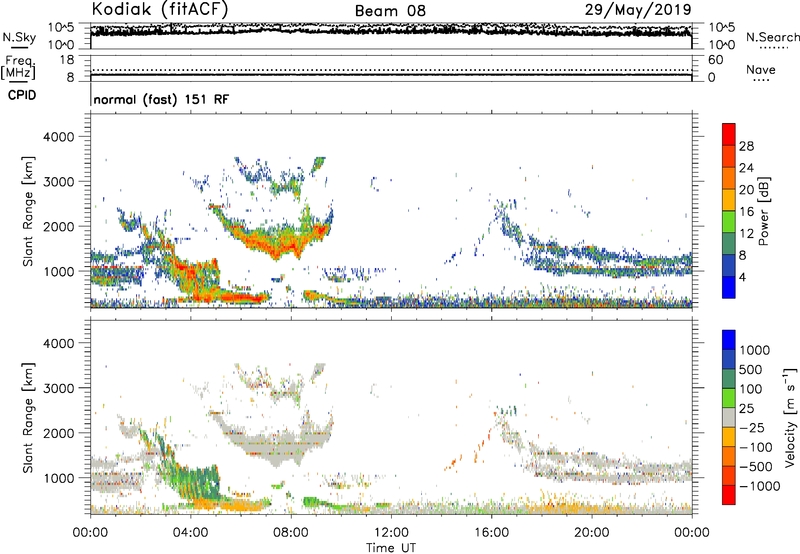Click the red bottom segment of Velocity colorbar
The height and width of the screenshot is (554, 800).
[x=729, y=495]
